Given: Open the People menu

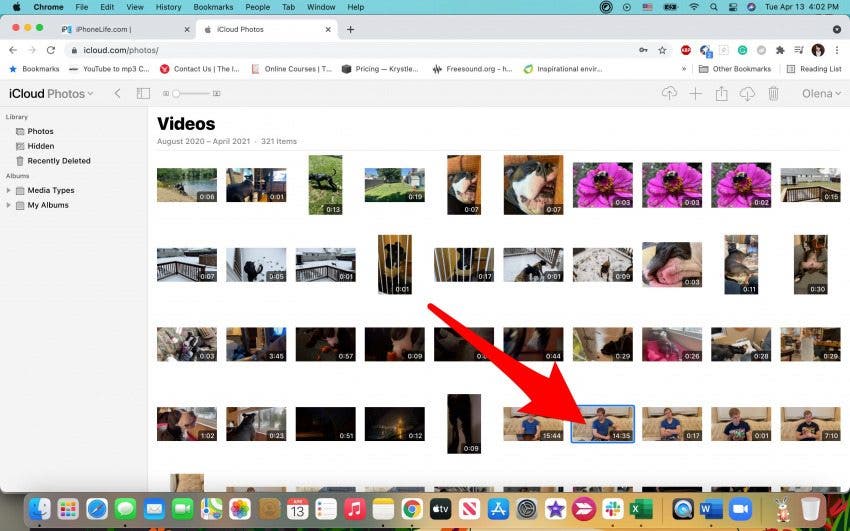Looking at the screenshot, I should tap(257, 7).
